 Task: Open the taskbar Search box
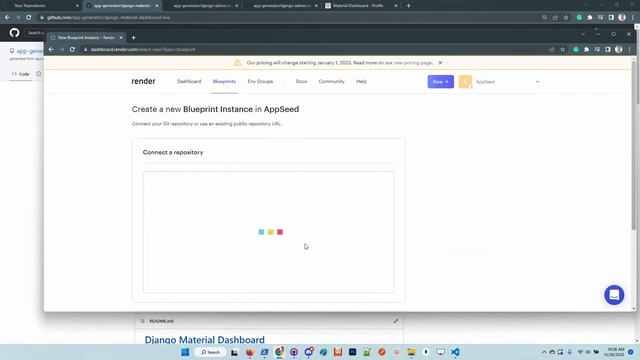point(210,352)
